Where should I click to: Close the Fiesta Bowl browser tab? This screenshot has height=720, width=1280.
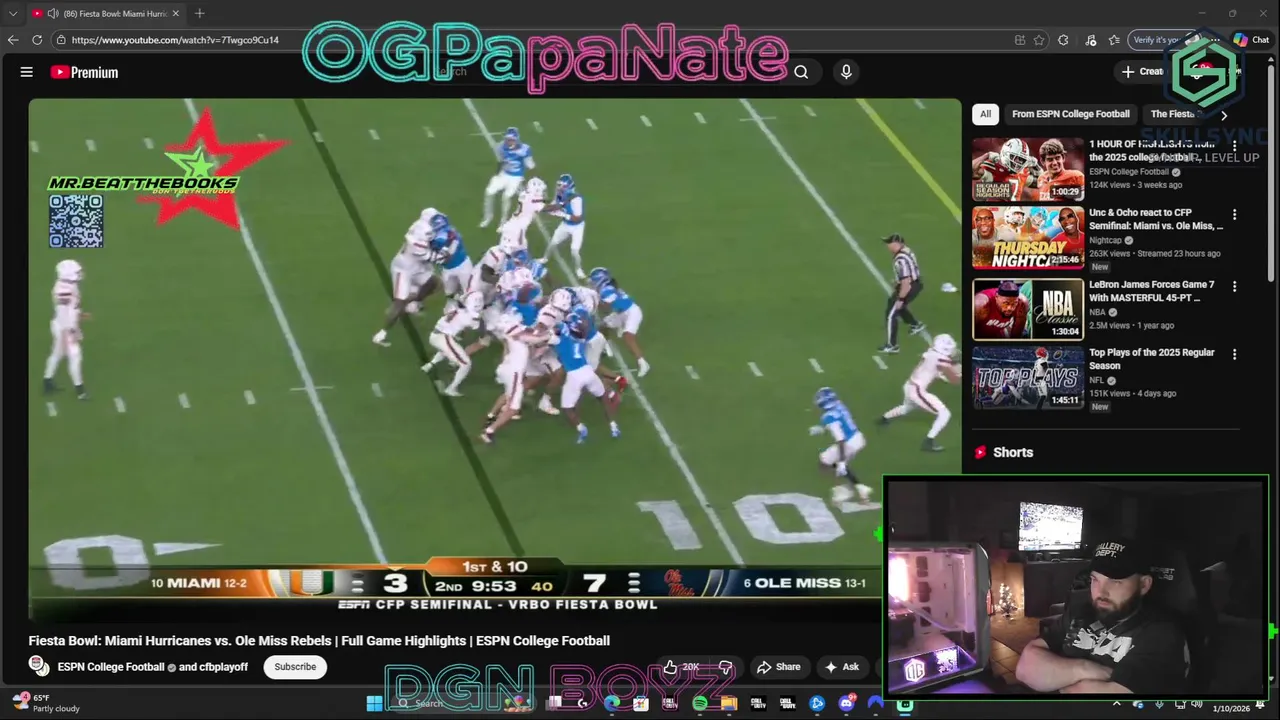[x=176, y=14]
